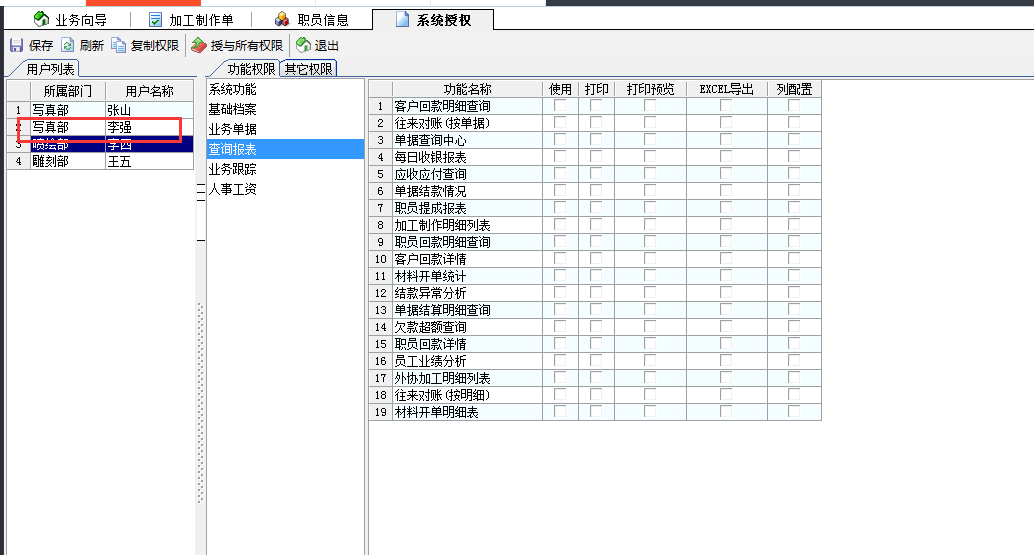Click the 授与所有权限 button label
The width and height of the screenshot is (1034, 555).
247,45
